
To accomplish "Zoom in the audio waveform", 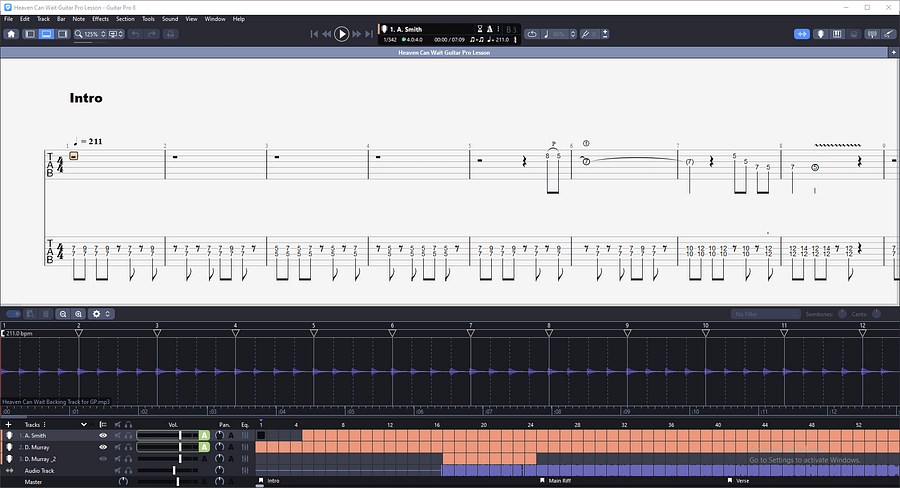I will click(79, 314).
